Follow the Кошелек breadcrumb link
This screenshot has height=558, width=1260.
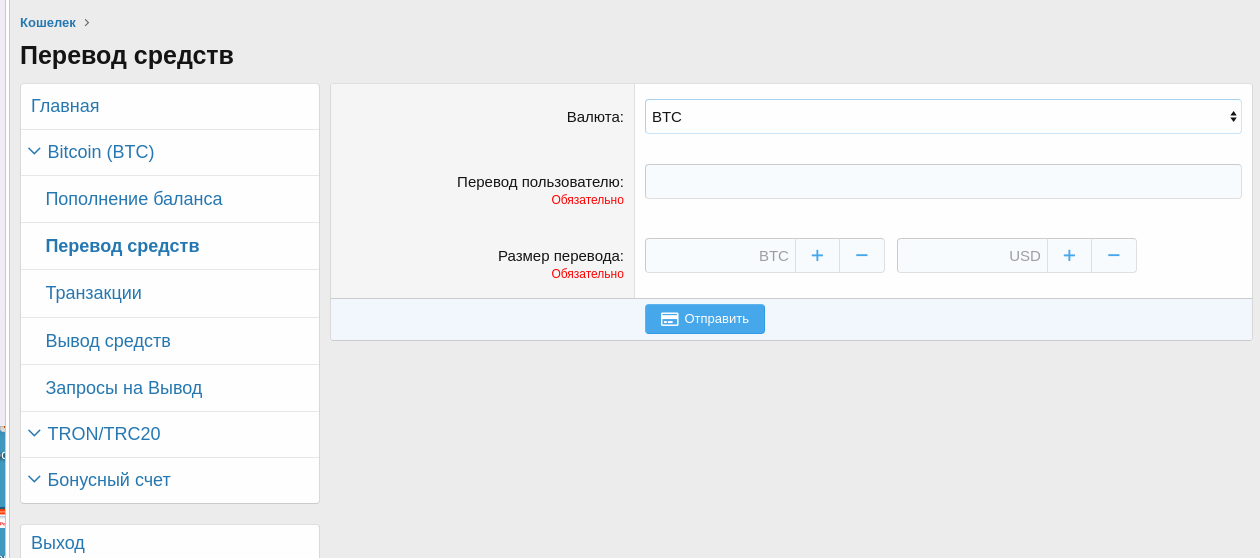click(x=48, y=22)
